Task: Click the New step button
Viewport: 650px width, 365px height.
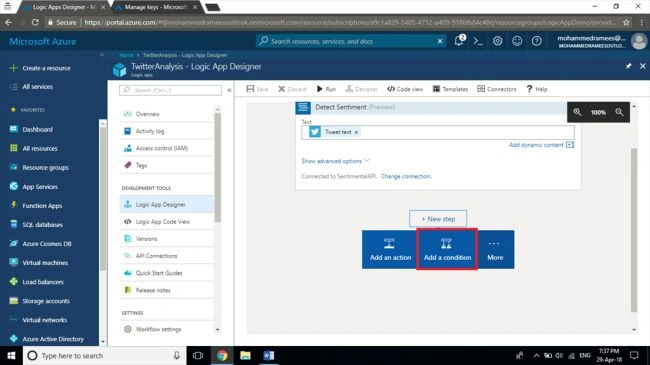Action: [x=438, y=219]
